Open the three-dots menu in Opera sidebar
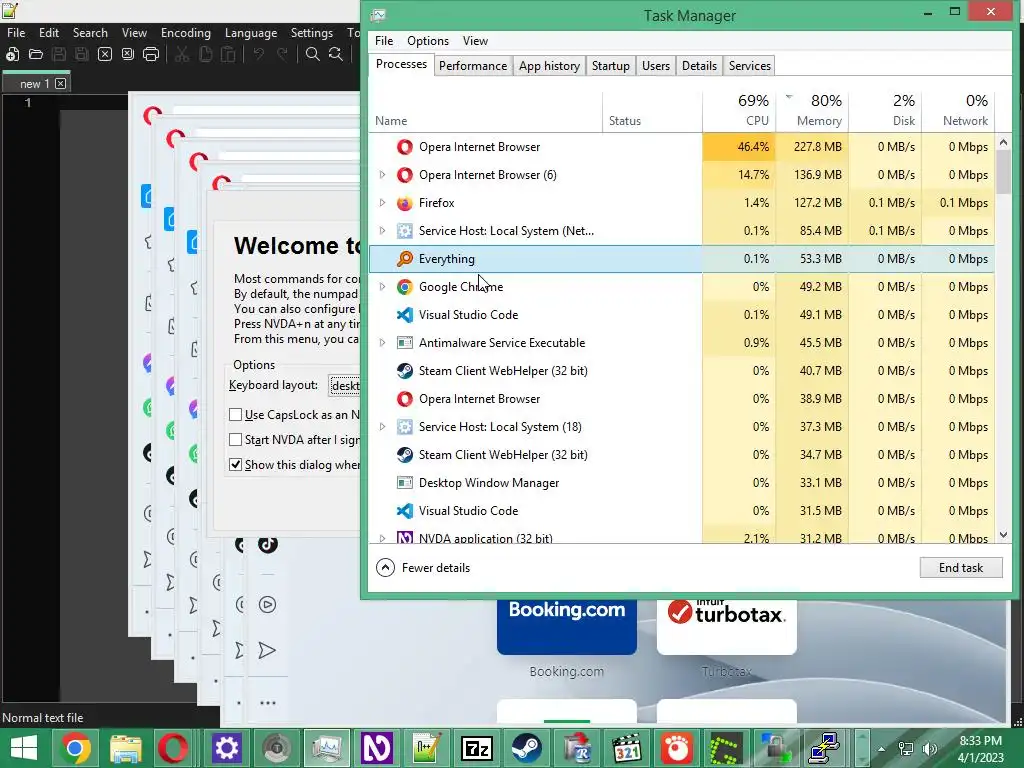 pos(267,703)
